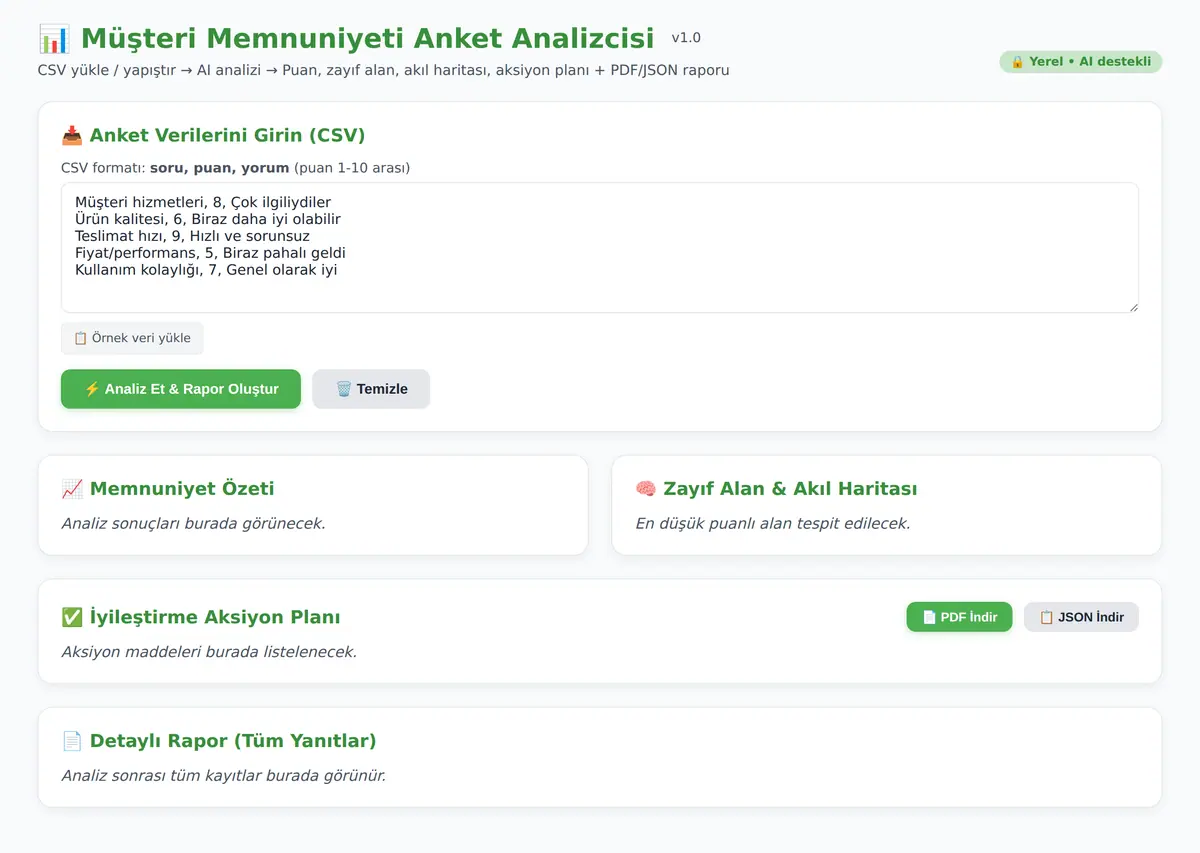Click the Müşteri Memnuniyeti Anket Analizcisi title

tap(367, 39)
